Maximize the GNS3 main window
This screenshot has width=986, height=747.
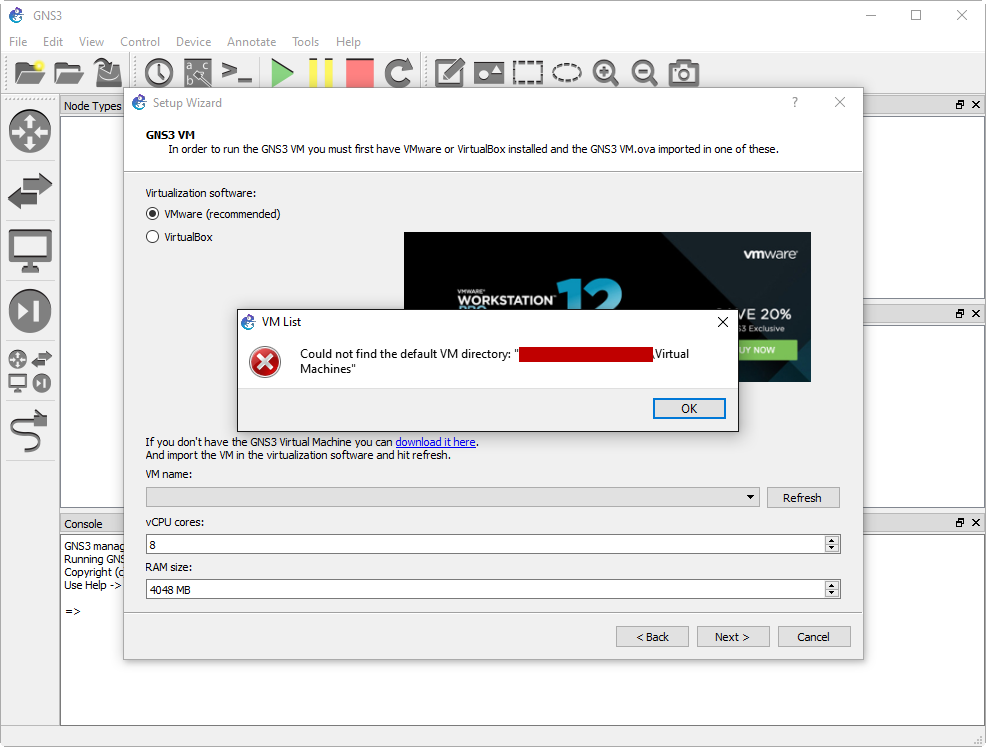[x=916, y=15]
